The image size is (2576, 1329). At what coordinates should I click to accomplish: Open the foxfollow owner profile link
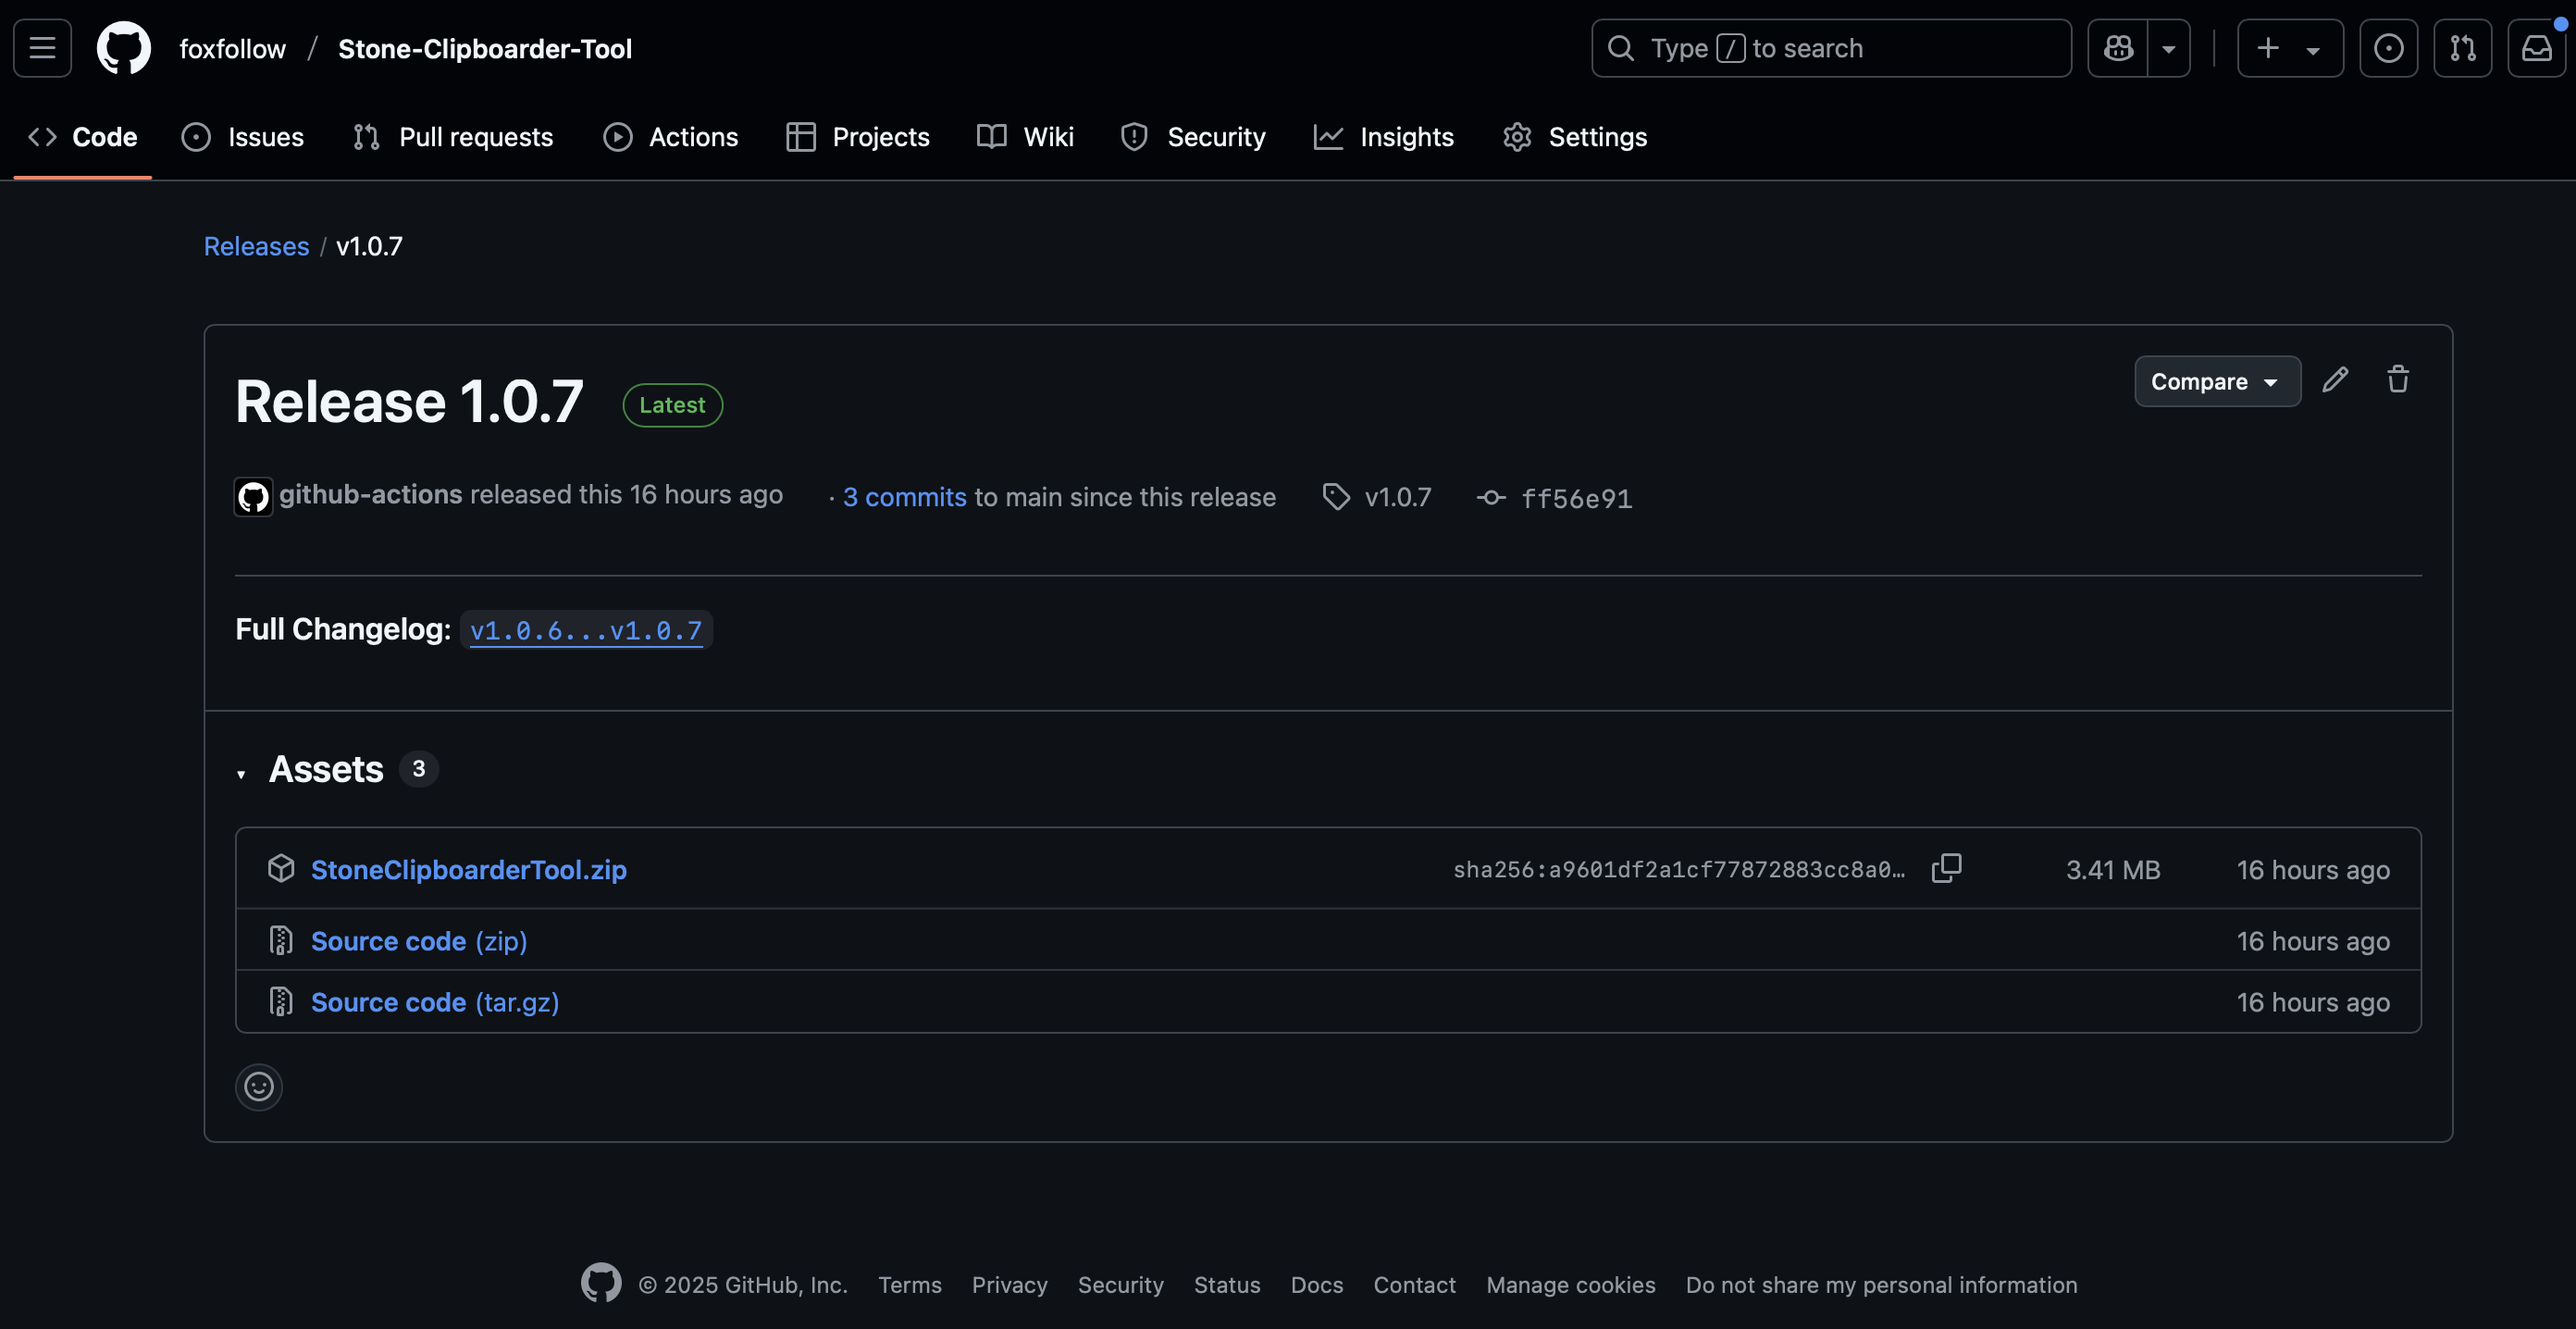click(232, 49)
